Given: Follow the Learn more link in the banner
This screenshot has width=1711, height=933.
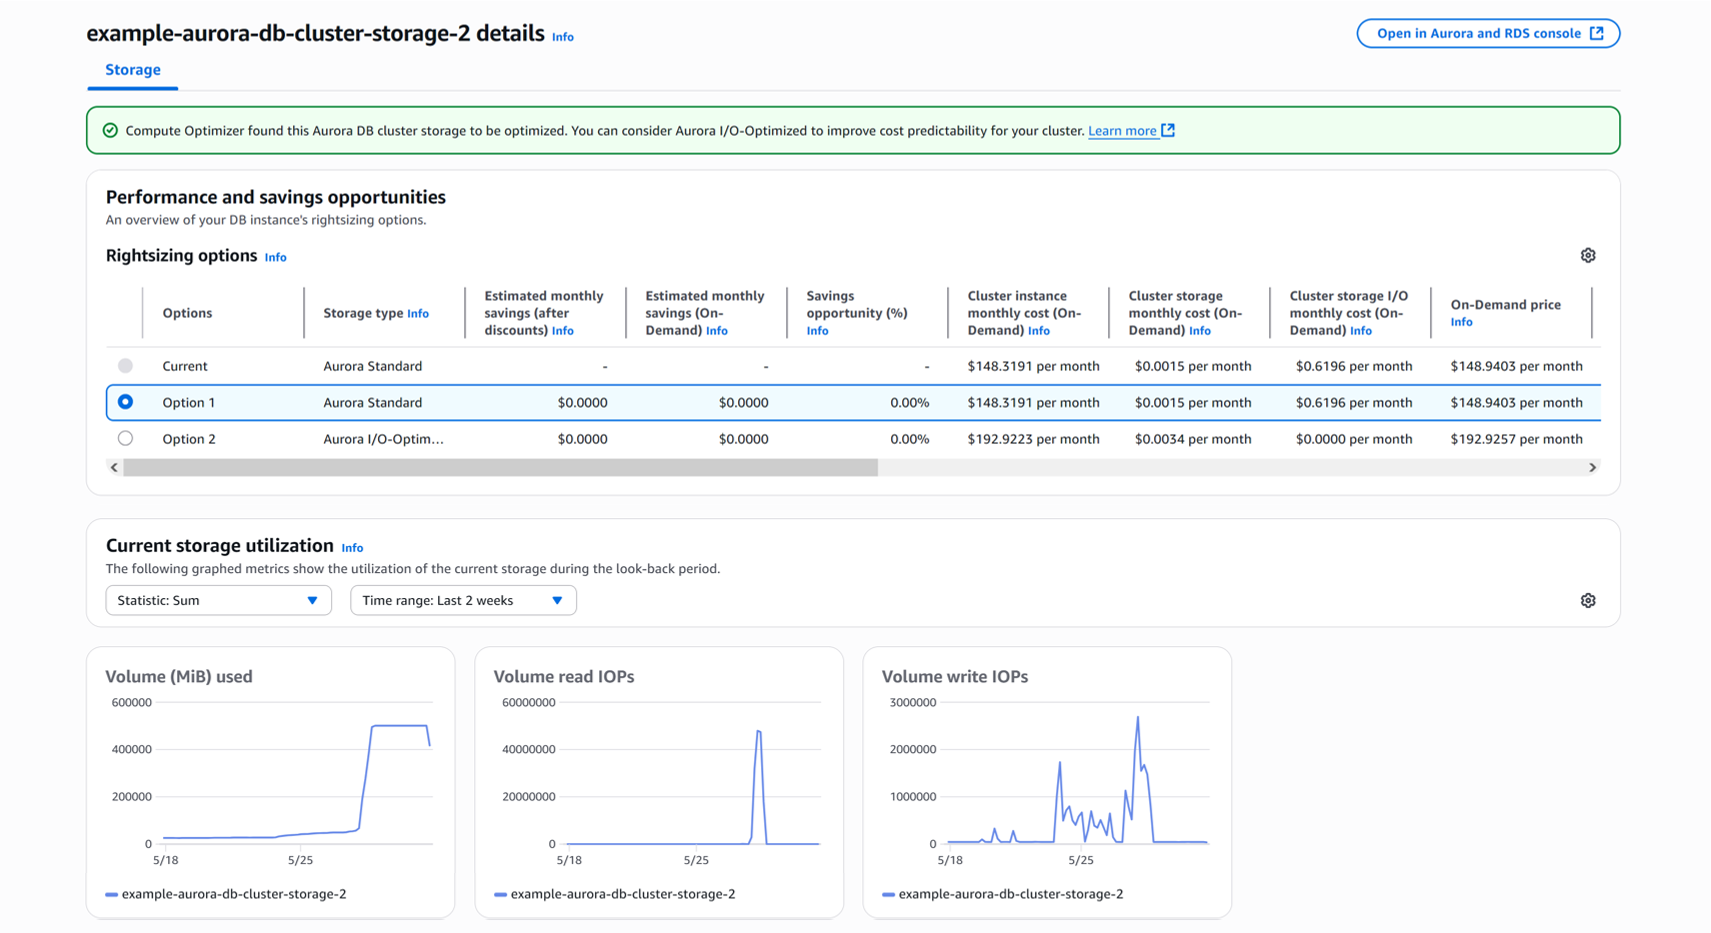Looking at the screenshot, I should pyautogui.click(x=1121, y=131).
